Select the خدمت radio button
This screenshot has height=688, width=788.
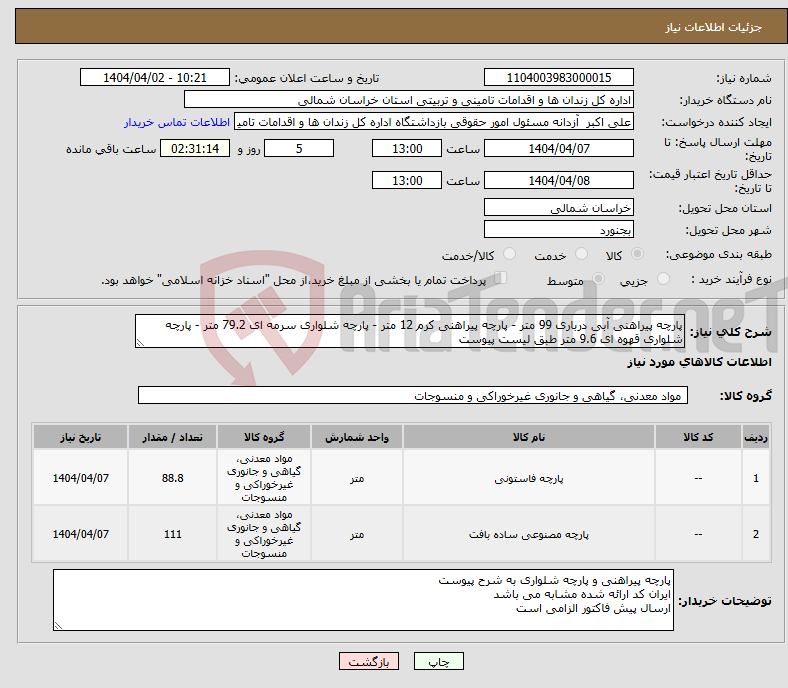tap(581, 254)
